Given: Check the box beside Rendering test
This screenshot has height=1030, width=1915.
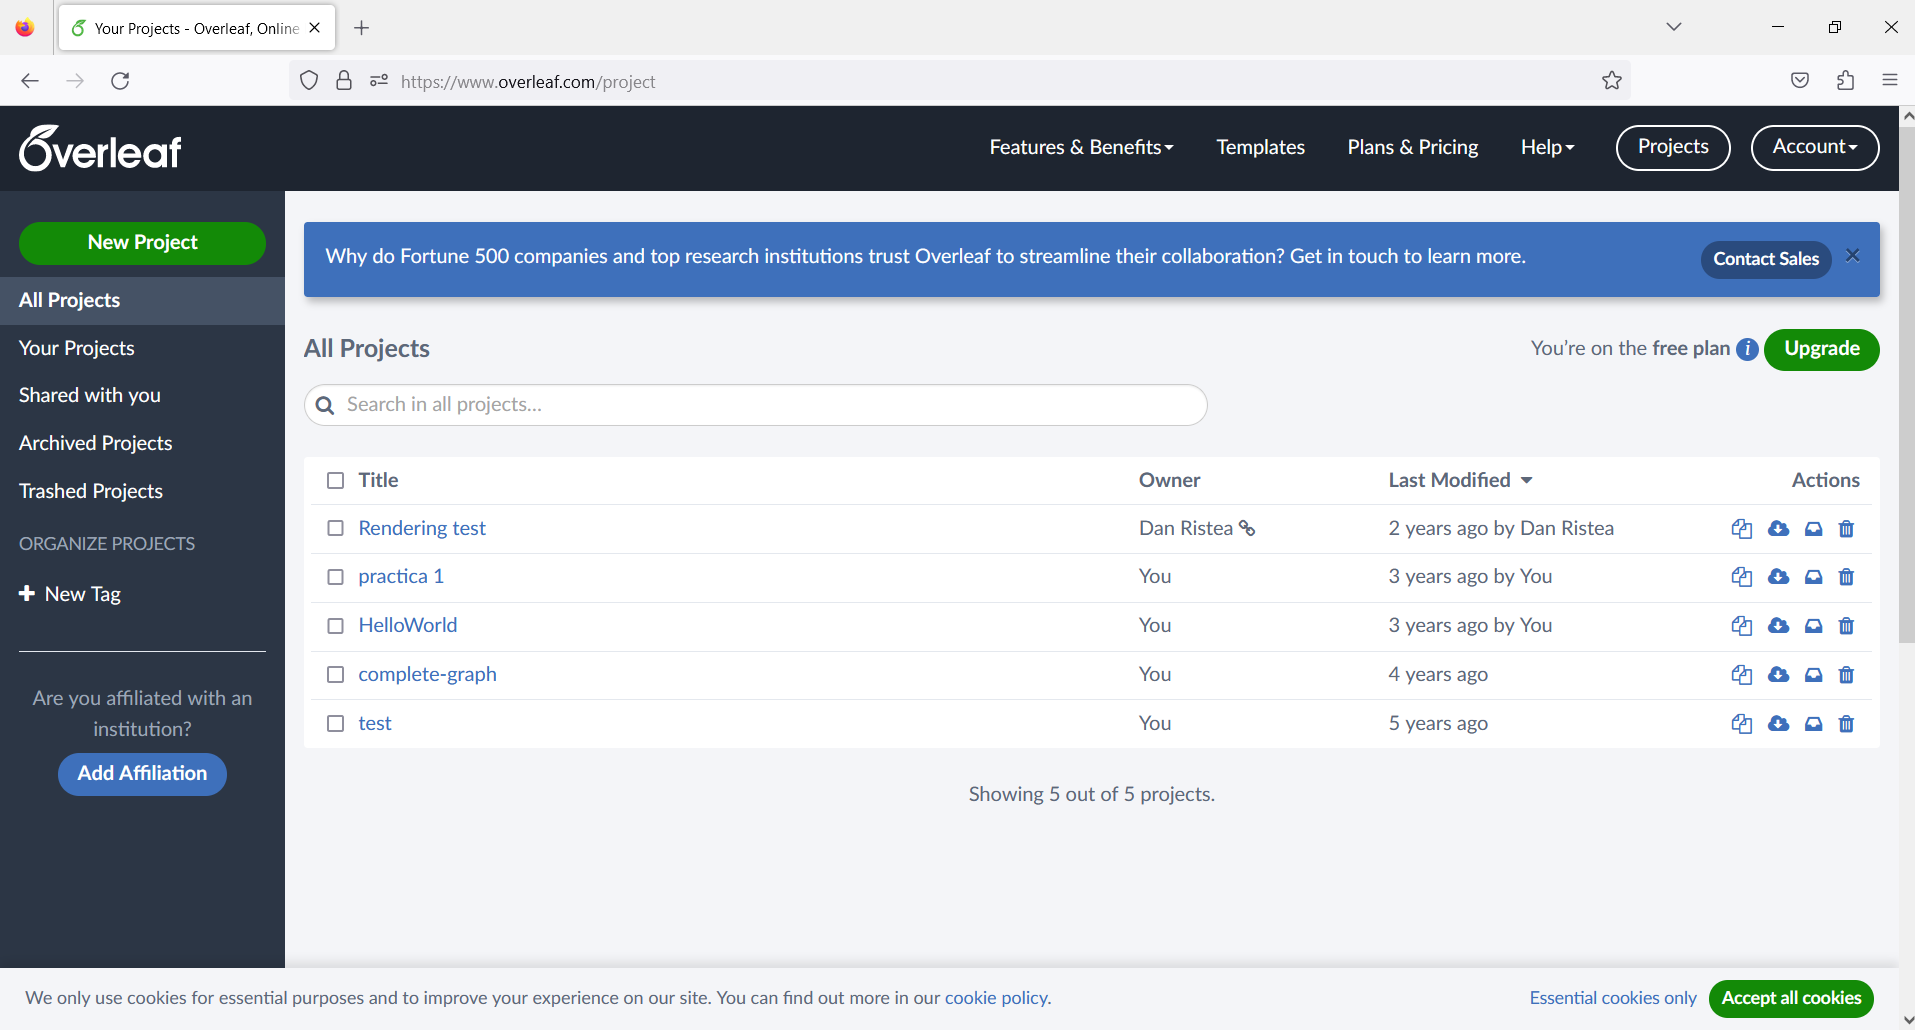Looking at the screenshot, I should pyautogui.click(x=335, y=528).
